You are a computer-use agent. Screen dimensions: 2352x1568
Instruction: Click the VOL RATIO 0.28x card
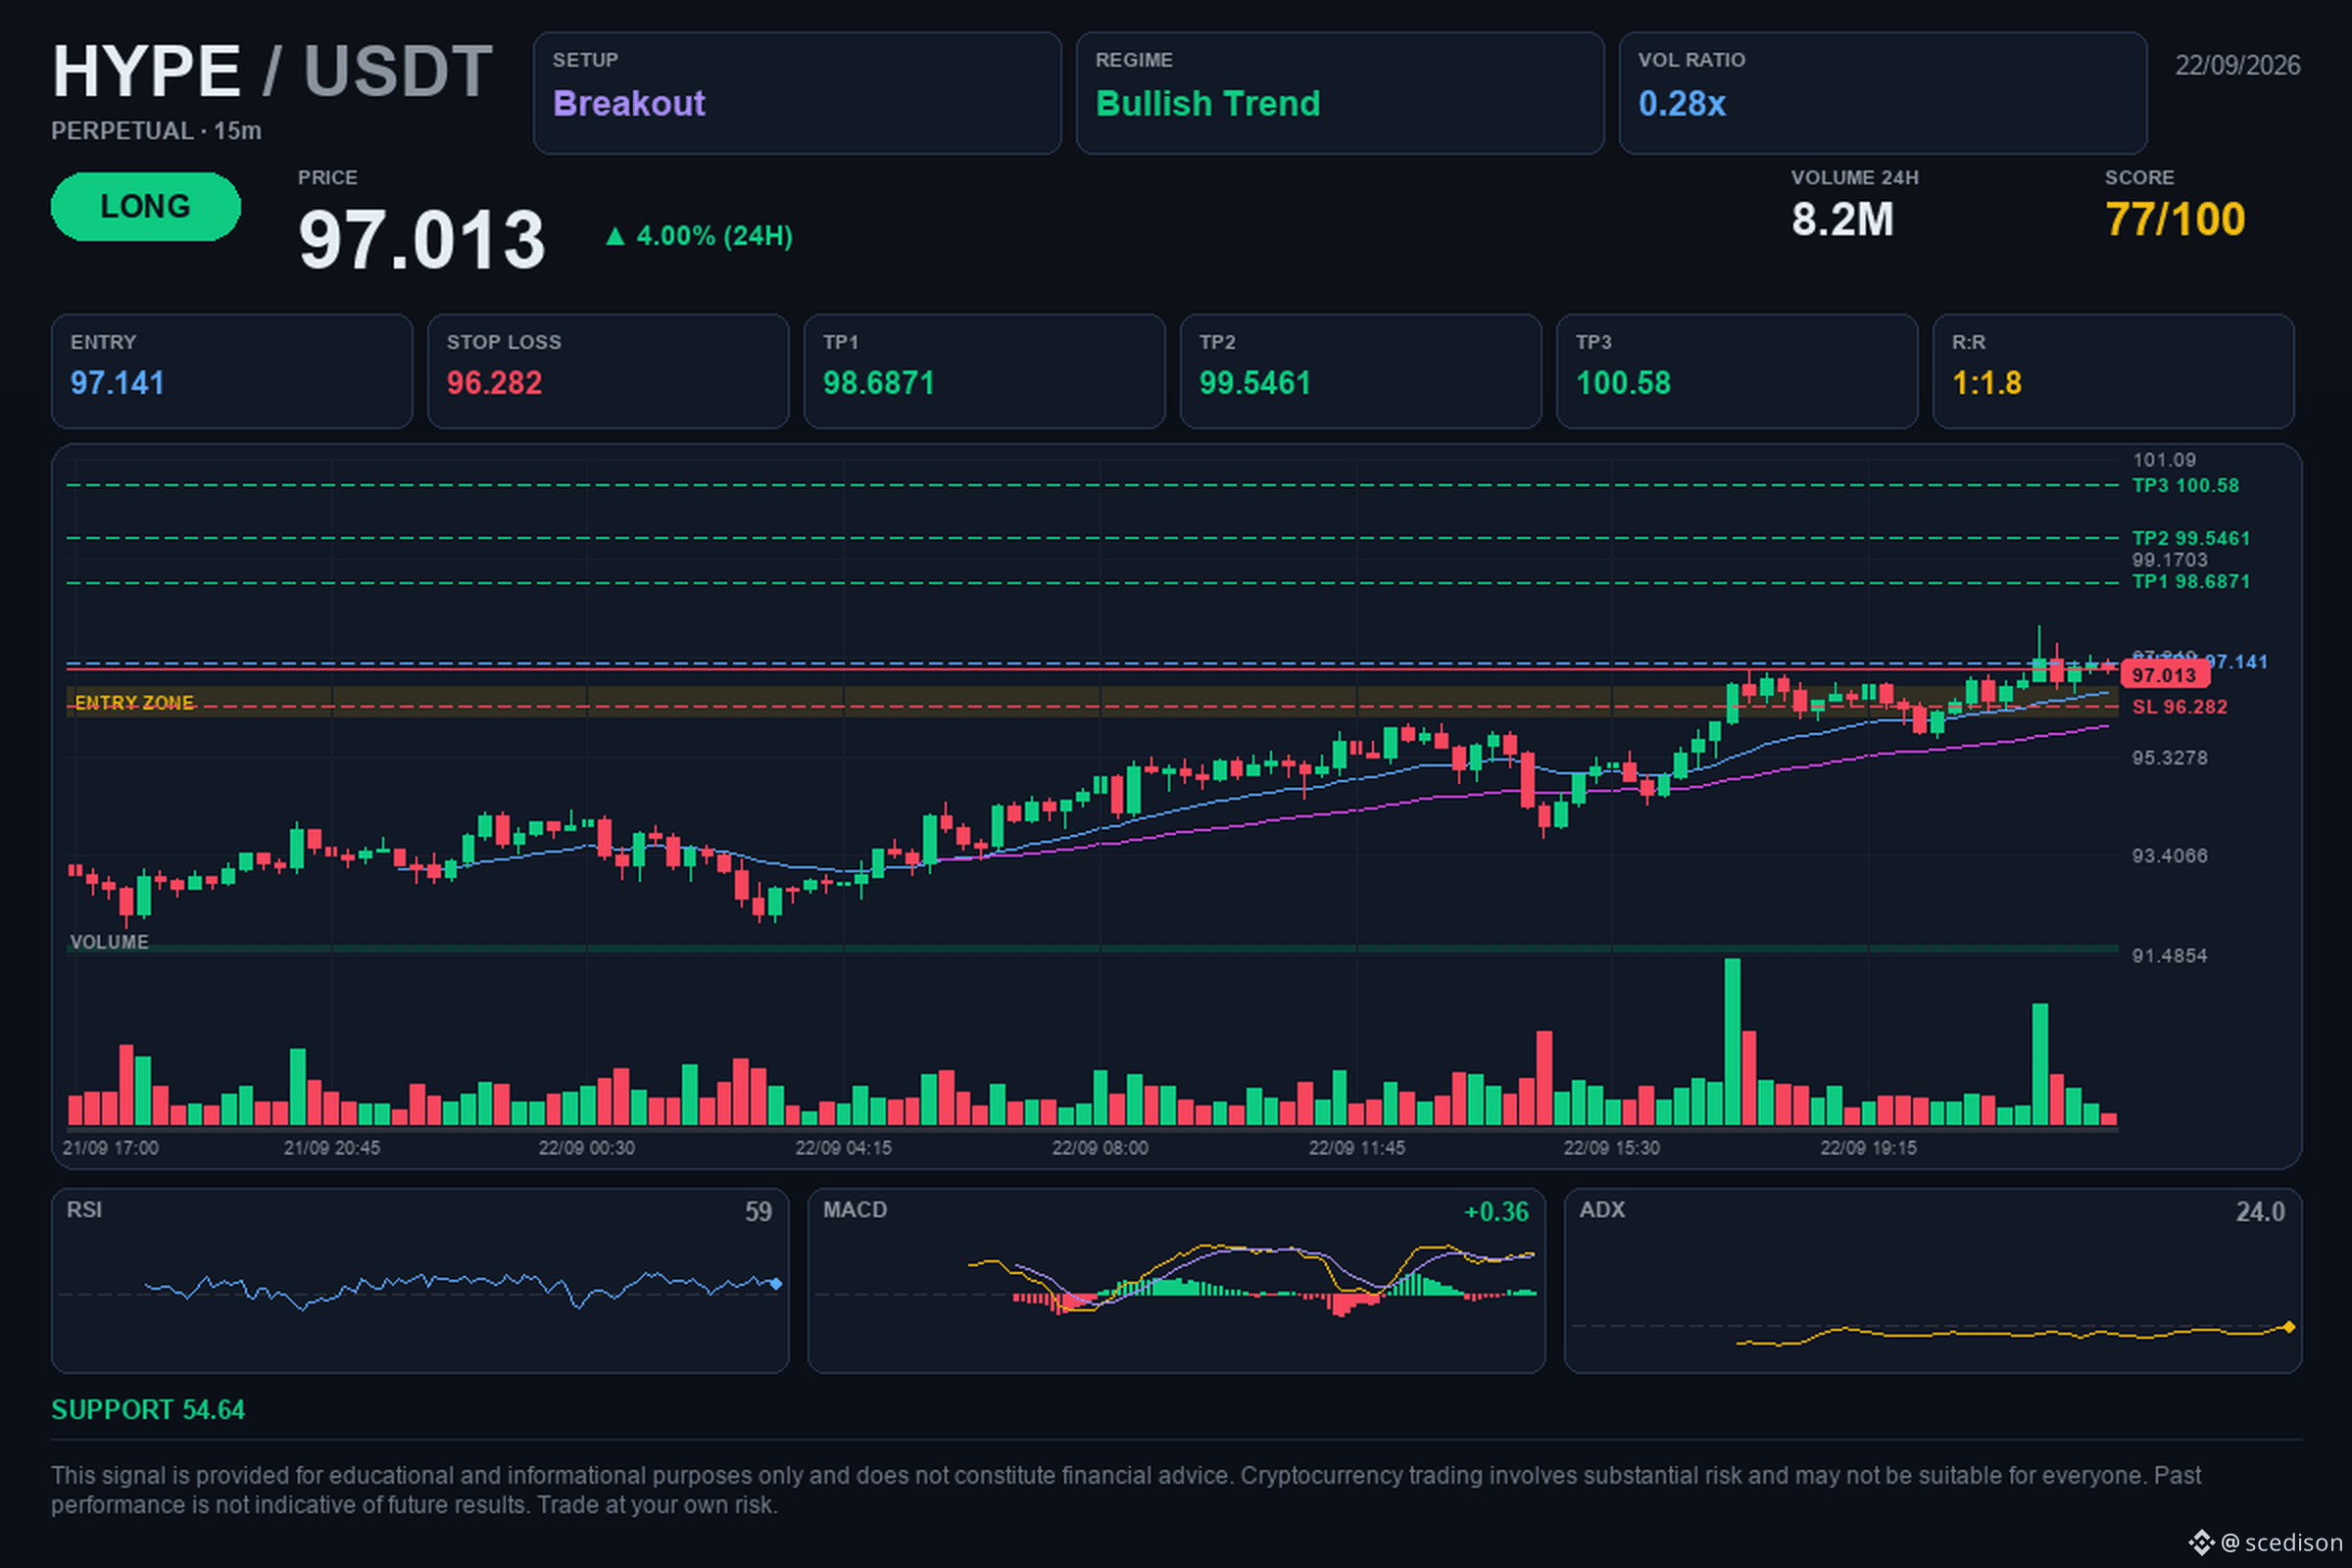tap(1882, 93)
